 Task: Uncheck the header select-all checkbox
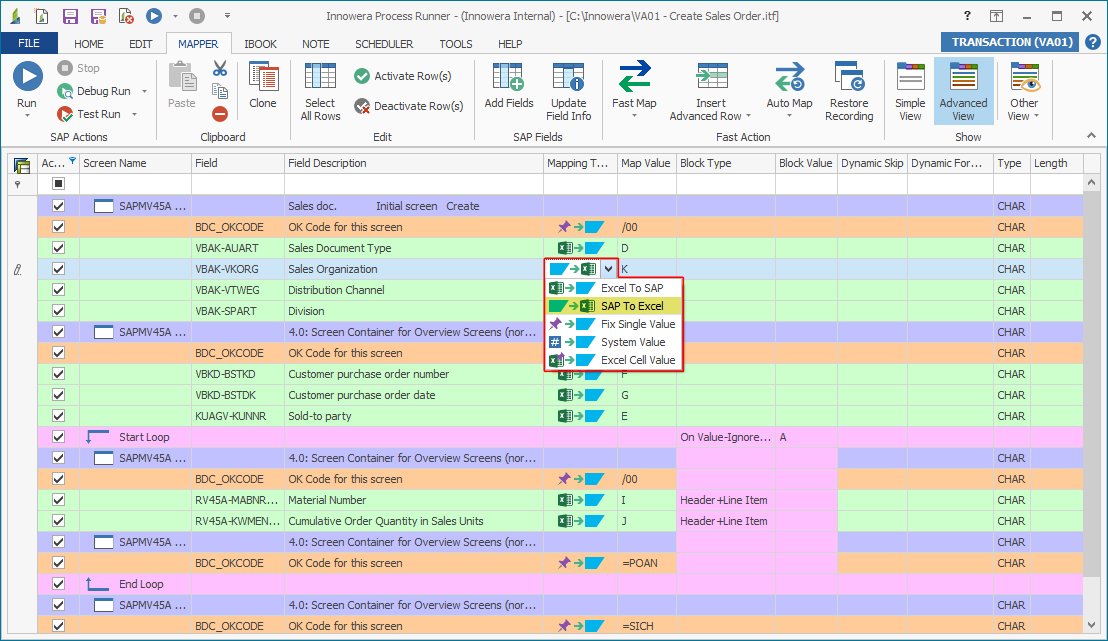tap(57, 184)
